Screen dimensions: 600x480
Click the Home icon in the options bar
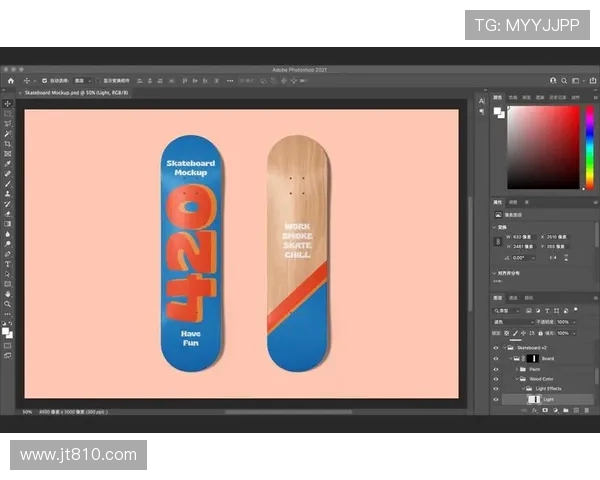point(10,80)
